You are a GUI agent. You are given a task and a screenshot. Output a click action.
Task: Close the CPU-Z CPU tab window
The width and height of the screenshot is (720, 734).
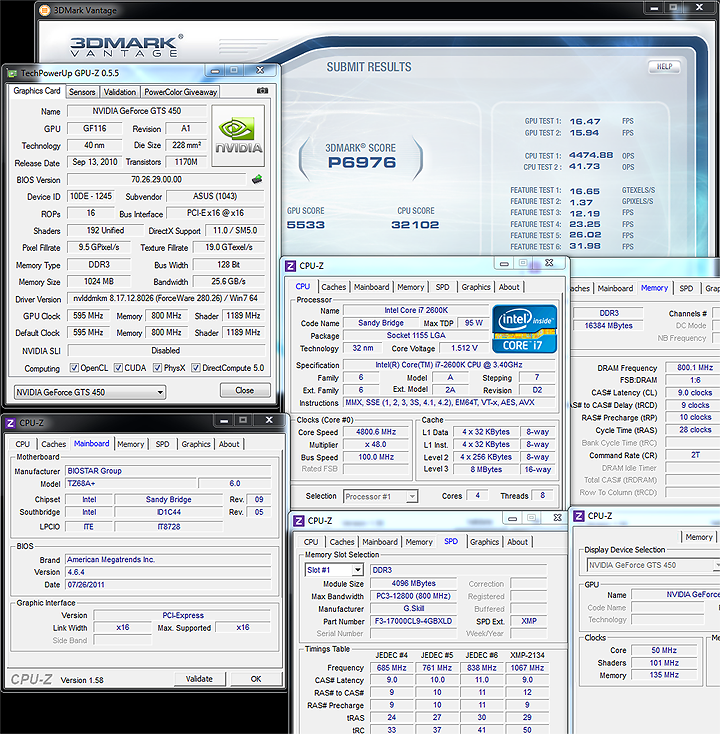click(x=549, y=263)
